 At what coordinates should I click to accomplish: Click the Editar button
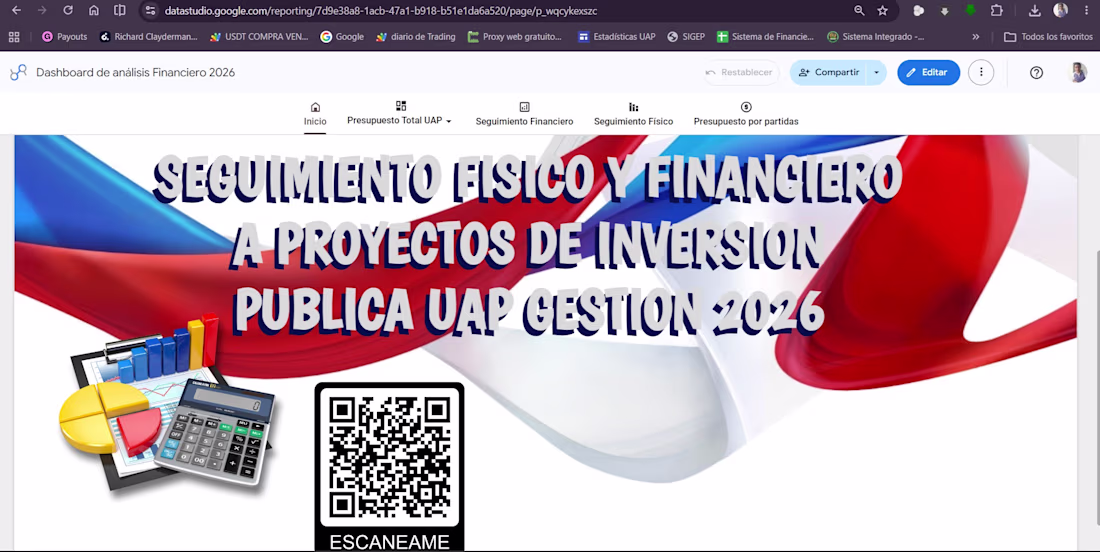point(928,72)
